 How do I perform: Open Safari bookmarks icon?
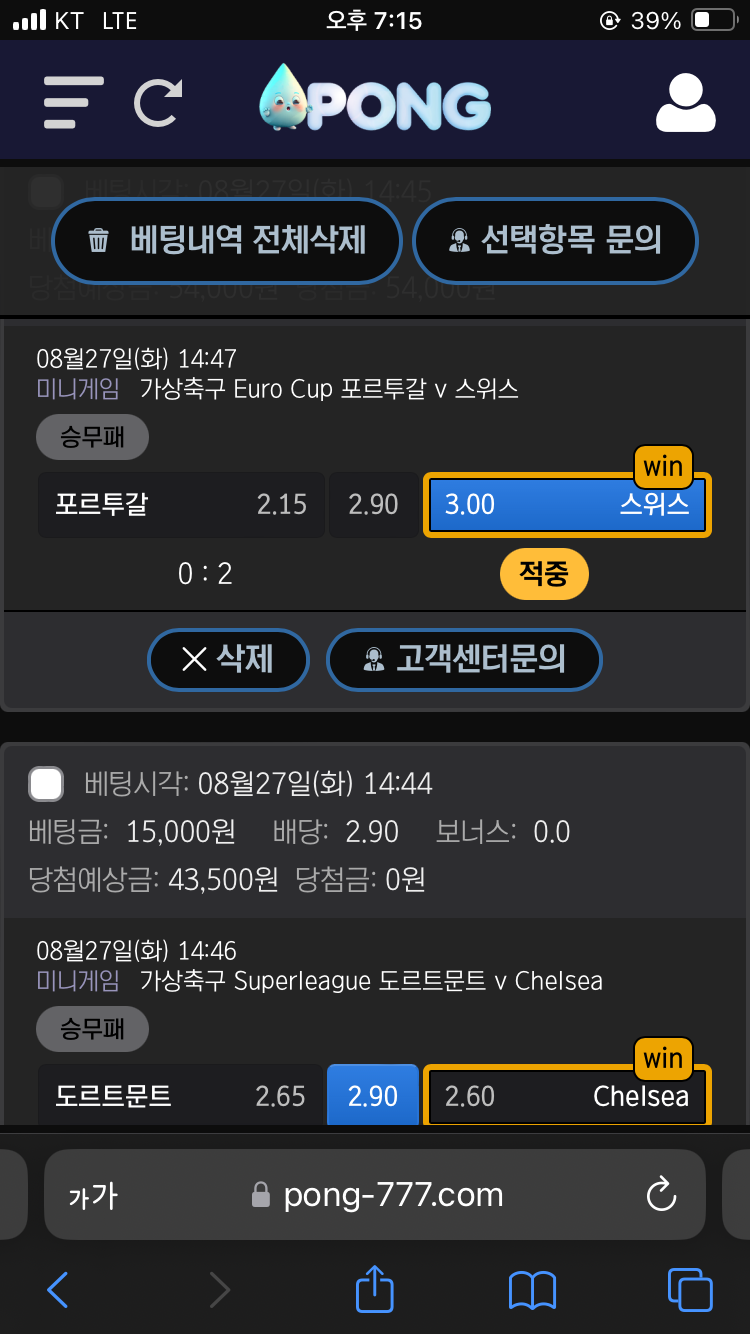point(532,1290)
